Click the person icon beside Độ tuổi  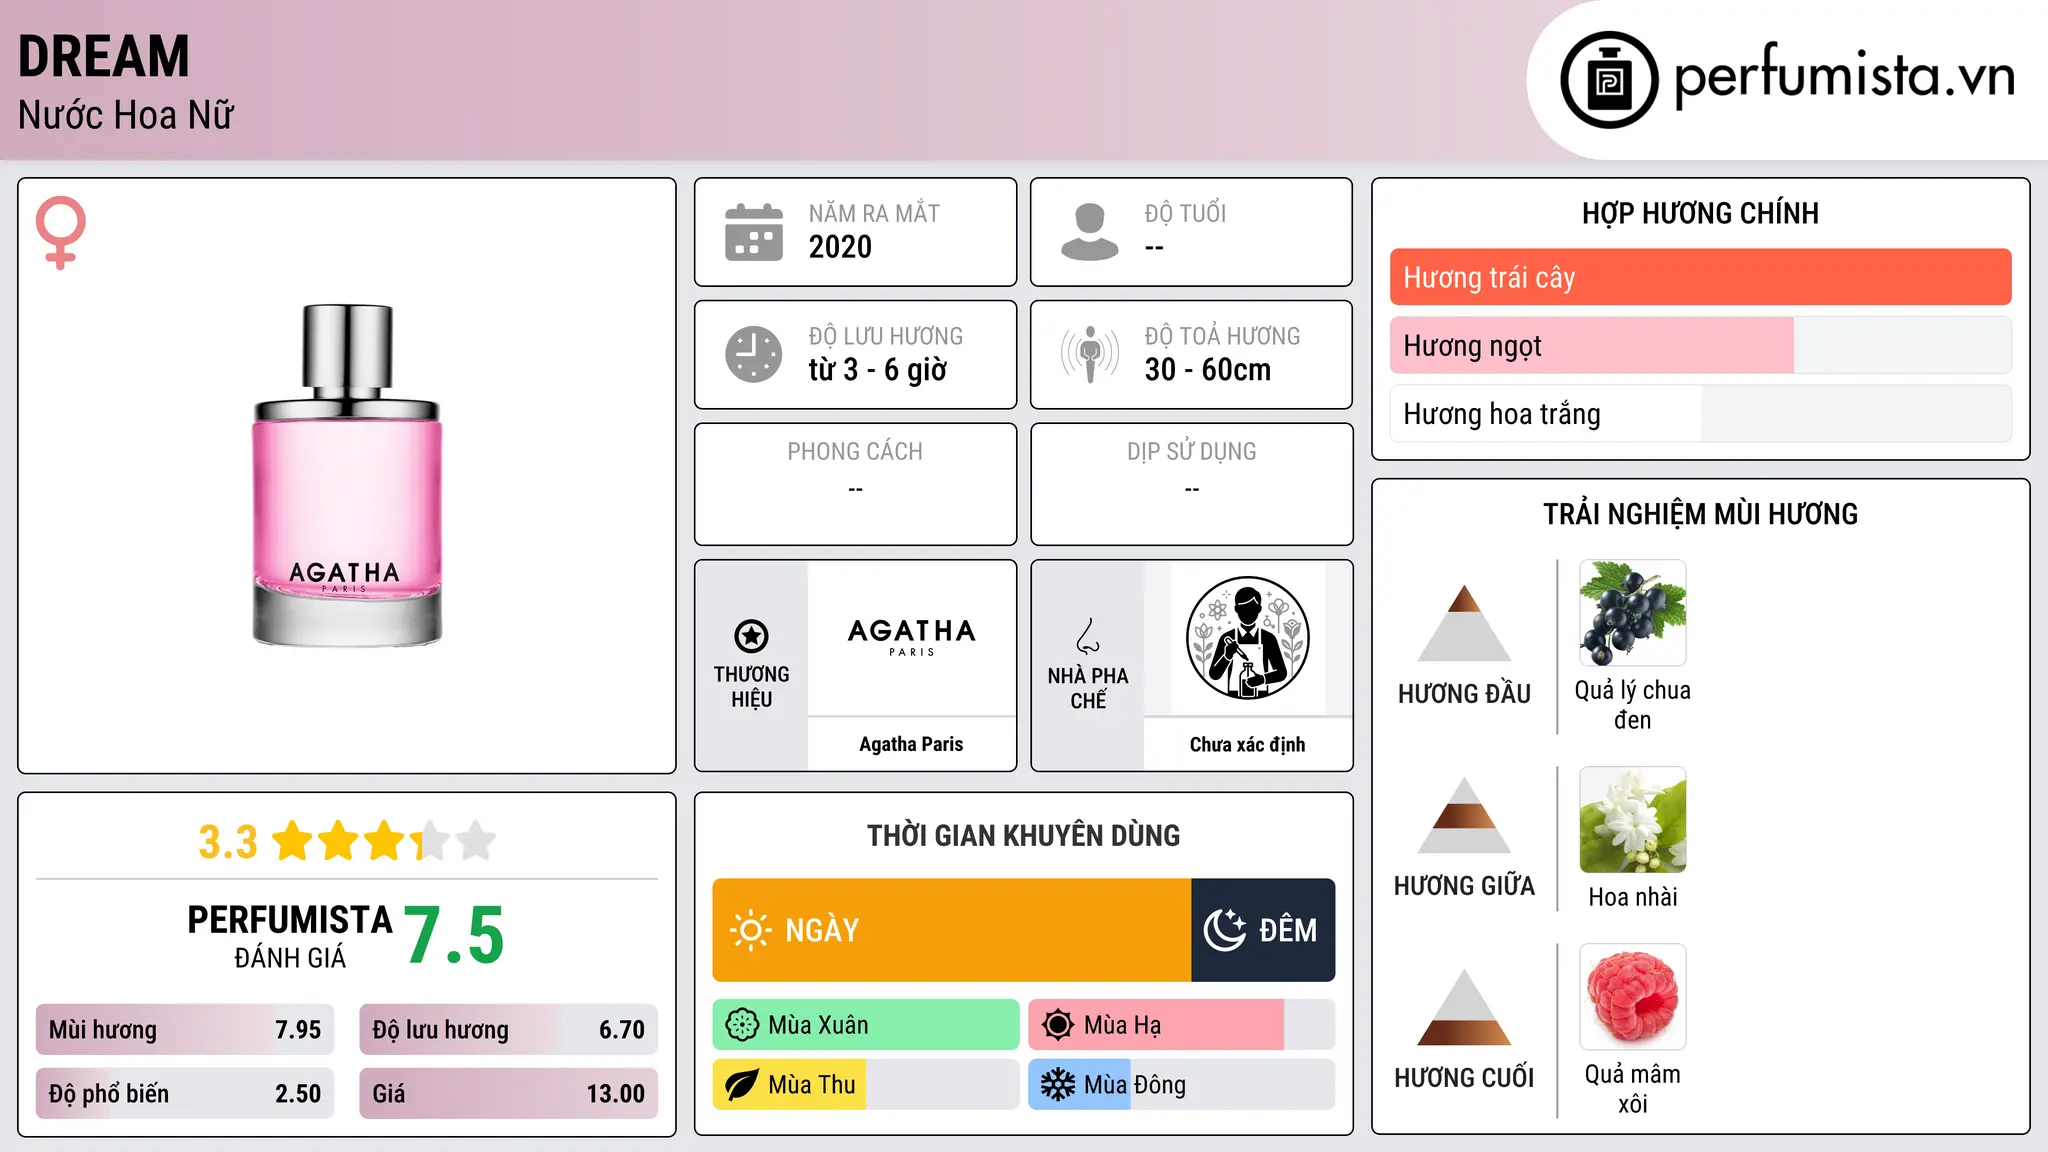coord(1090,232)
